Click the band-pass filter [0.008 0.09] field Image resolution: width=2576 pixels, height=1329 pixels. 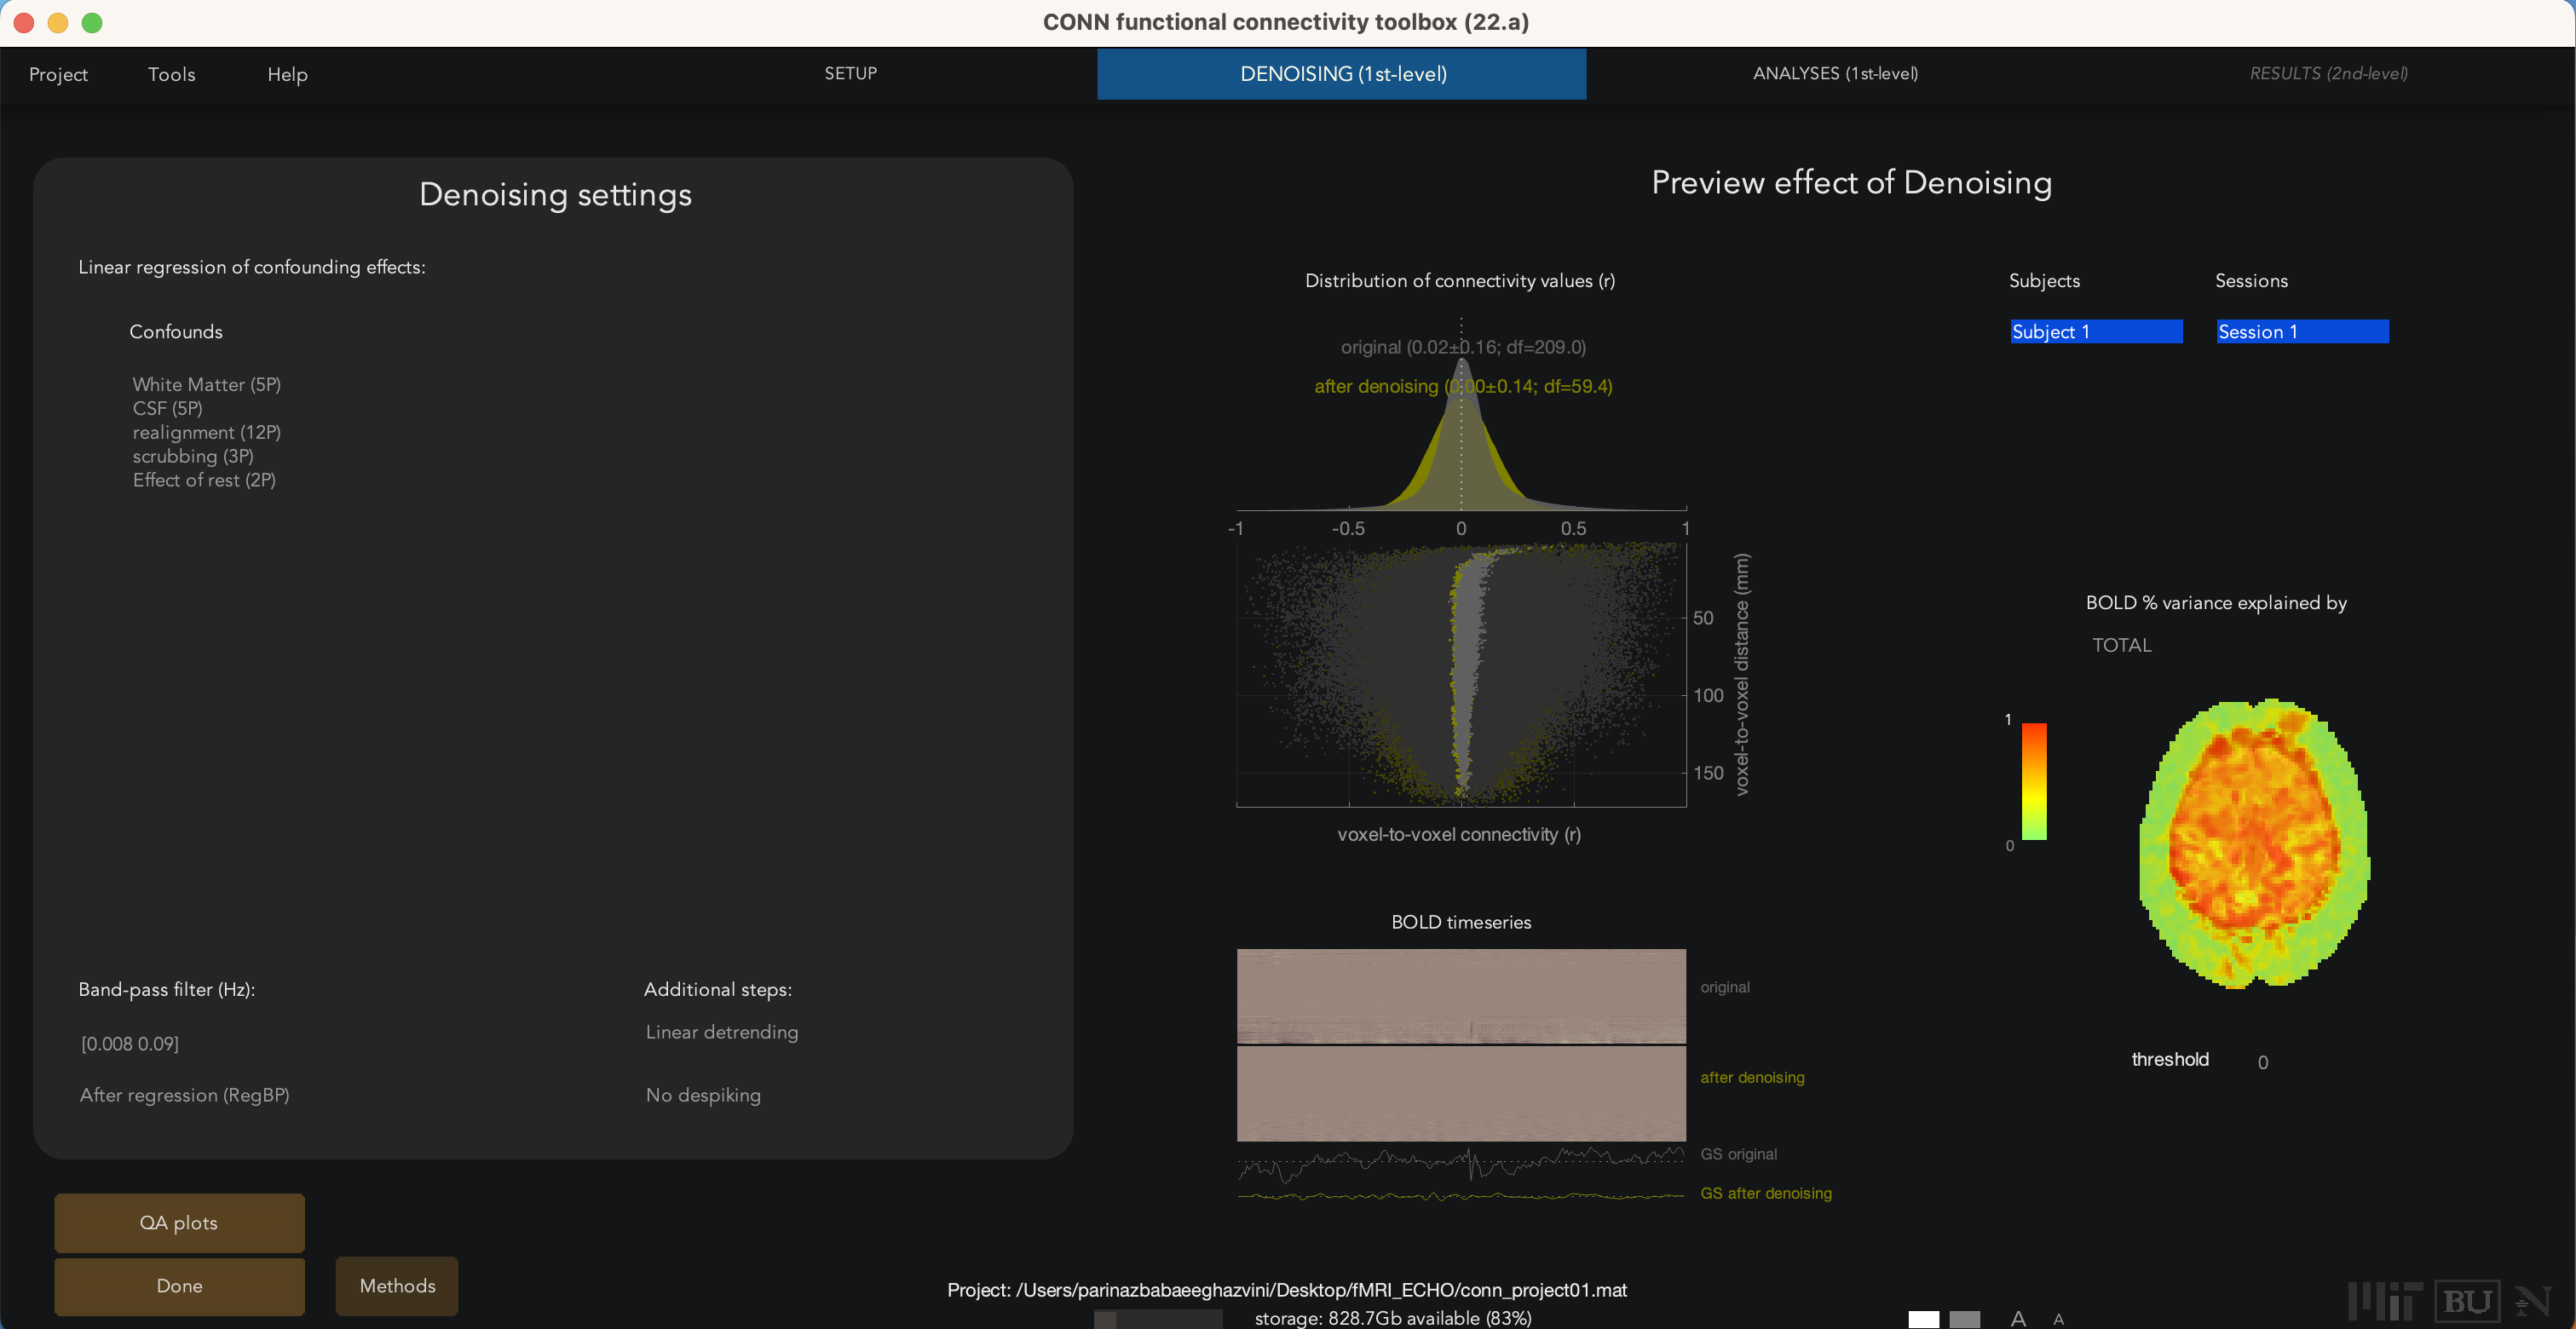pos(130,1044)
